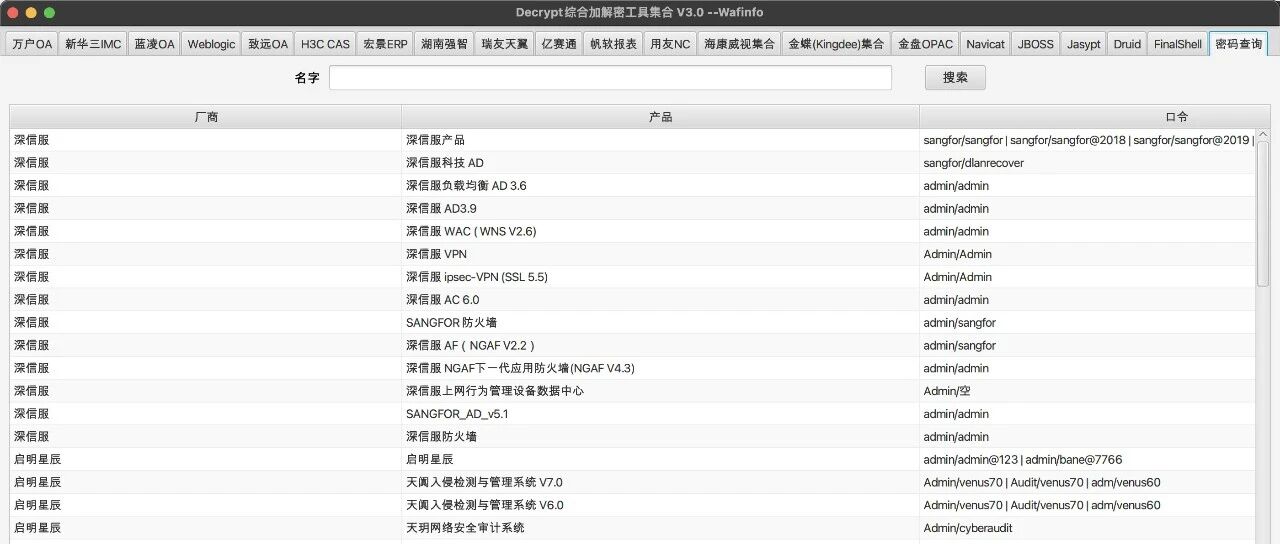Switch to the 湖南强智 tab
This screenshot has width=1280, height=544.
tap(444, 44)
